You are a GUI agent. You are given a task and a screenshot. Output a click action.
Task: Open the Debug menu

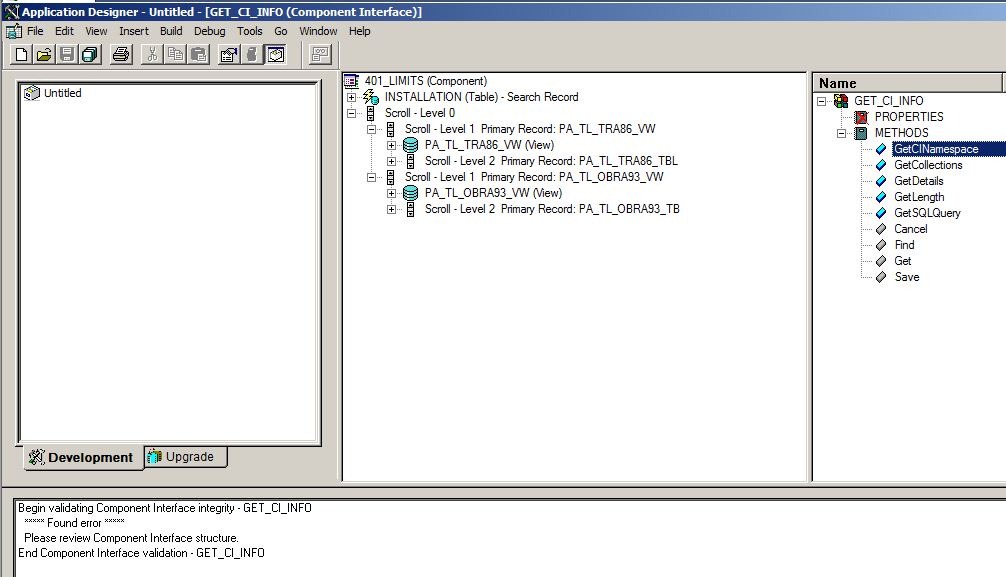210,31
